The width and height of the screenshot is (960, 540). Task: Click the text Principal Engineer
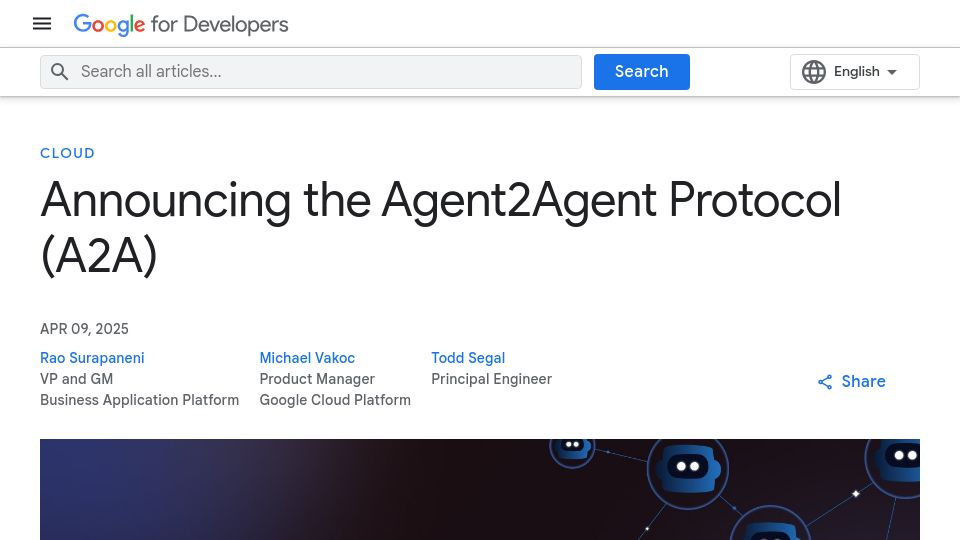pyautogui.click(x=492, y=379)
